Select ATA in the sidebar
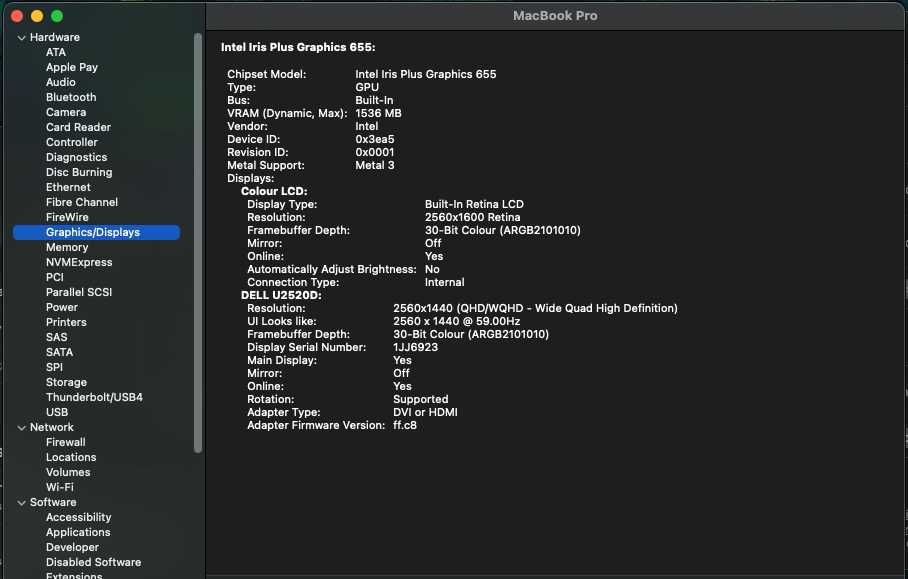 pyautogui.click(x=56, y=52)
